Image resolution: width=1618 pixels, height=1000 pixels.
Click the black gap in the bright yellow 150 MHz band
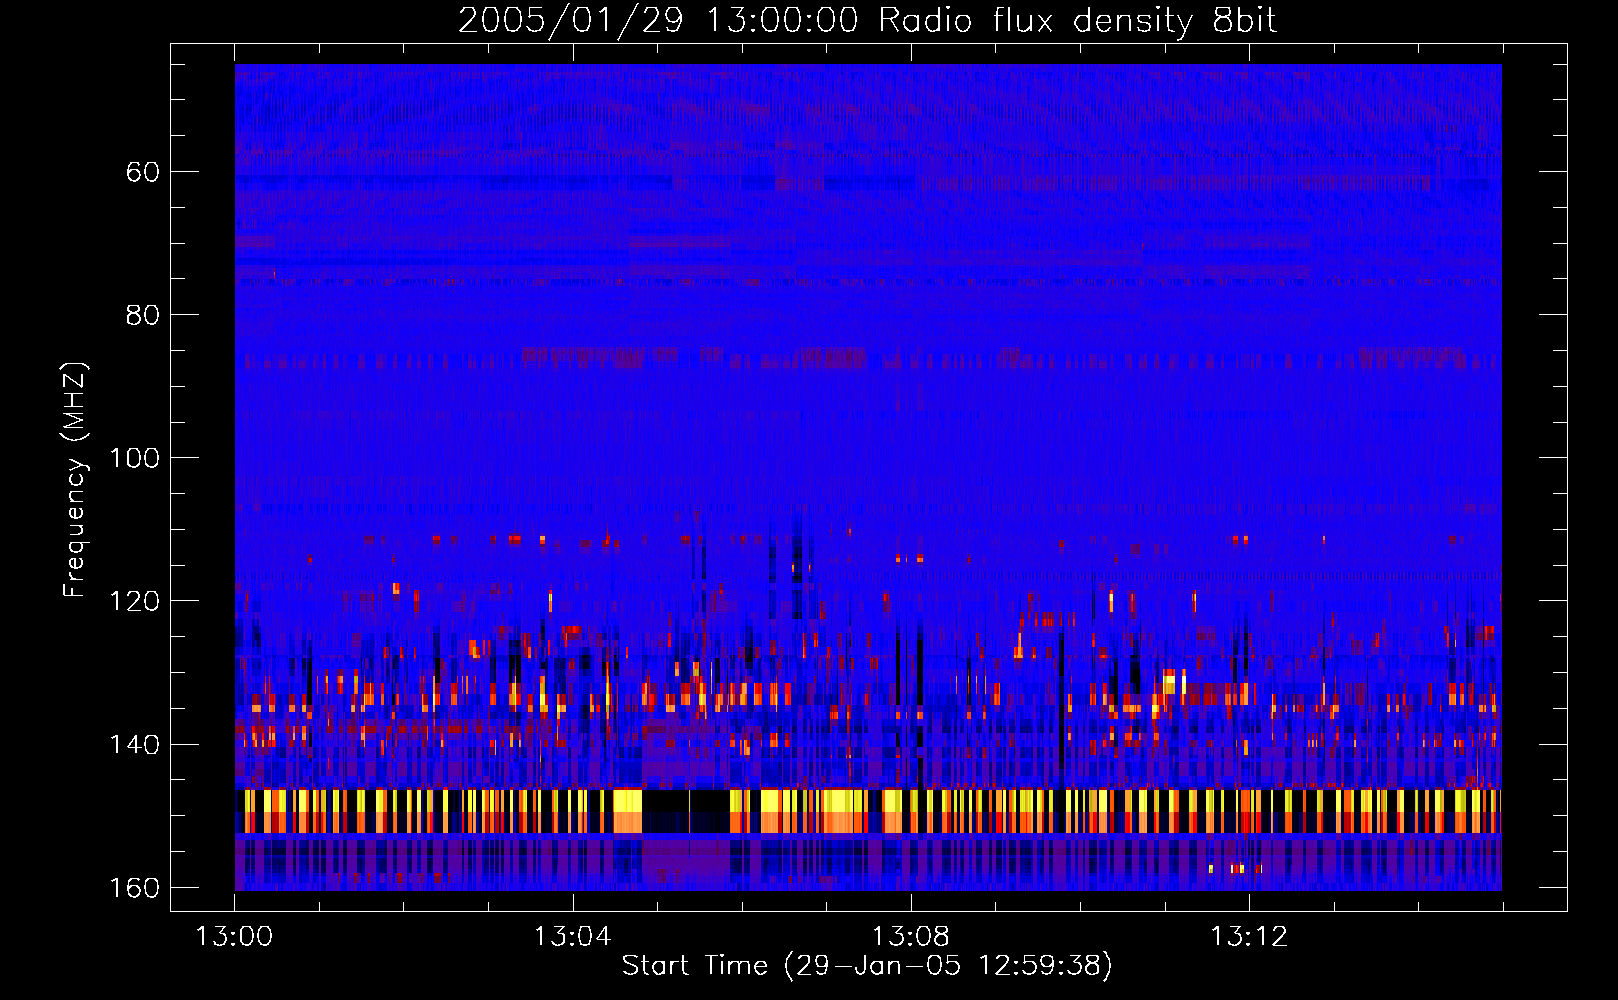(x=686, y=811)
